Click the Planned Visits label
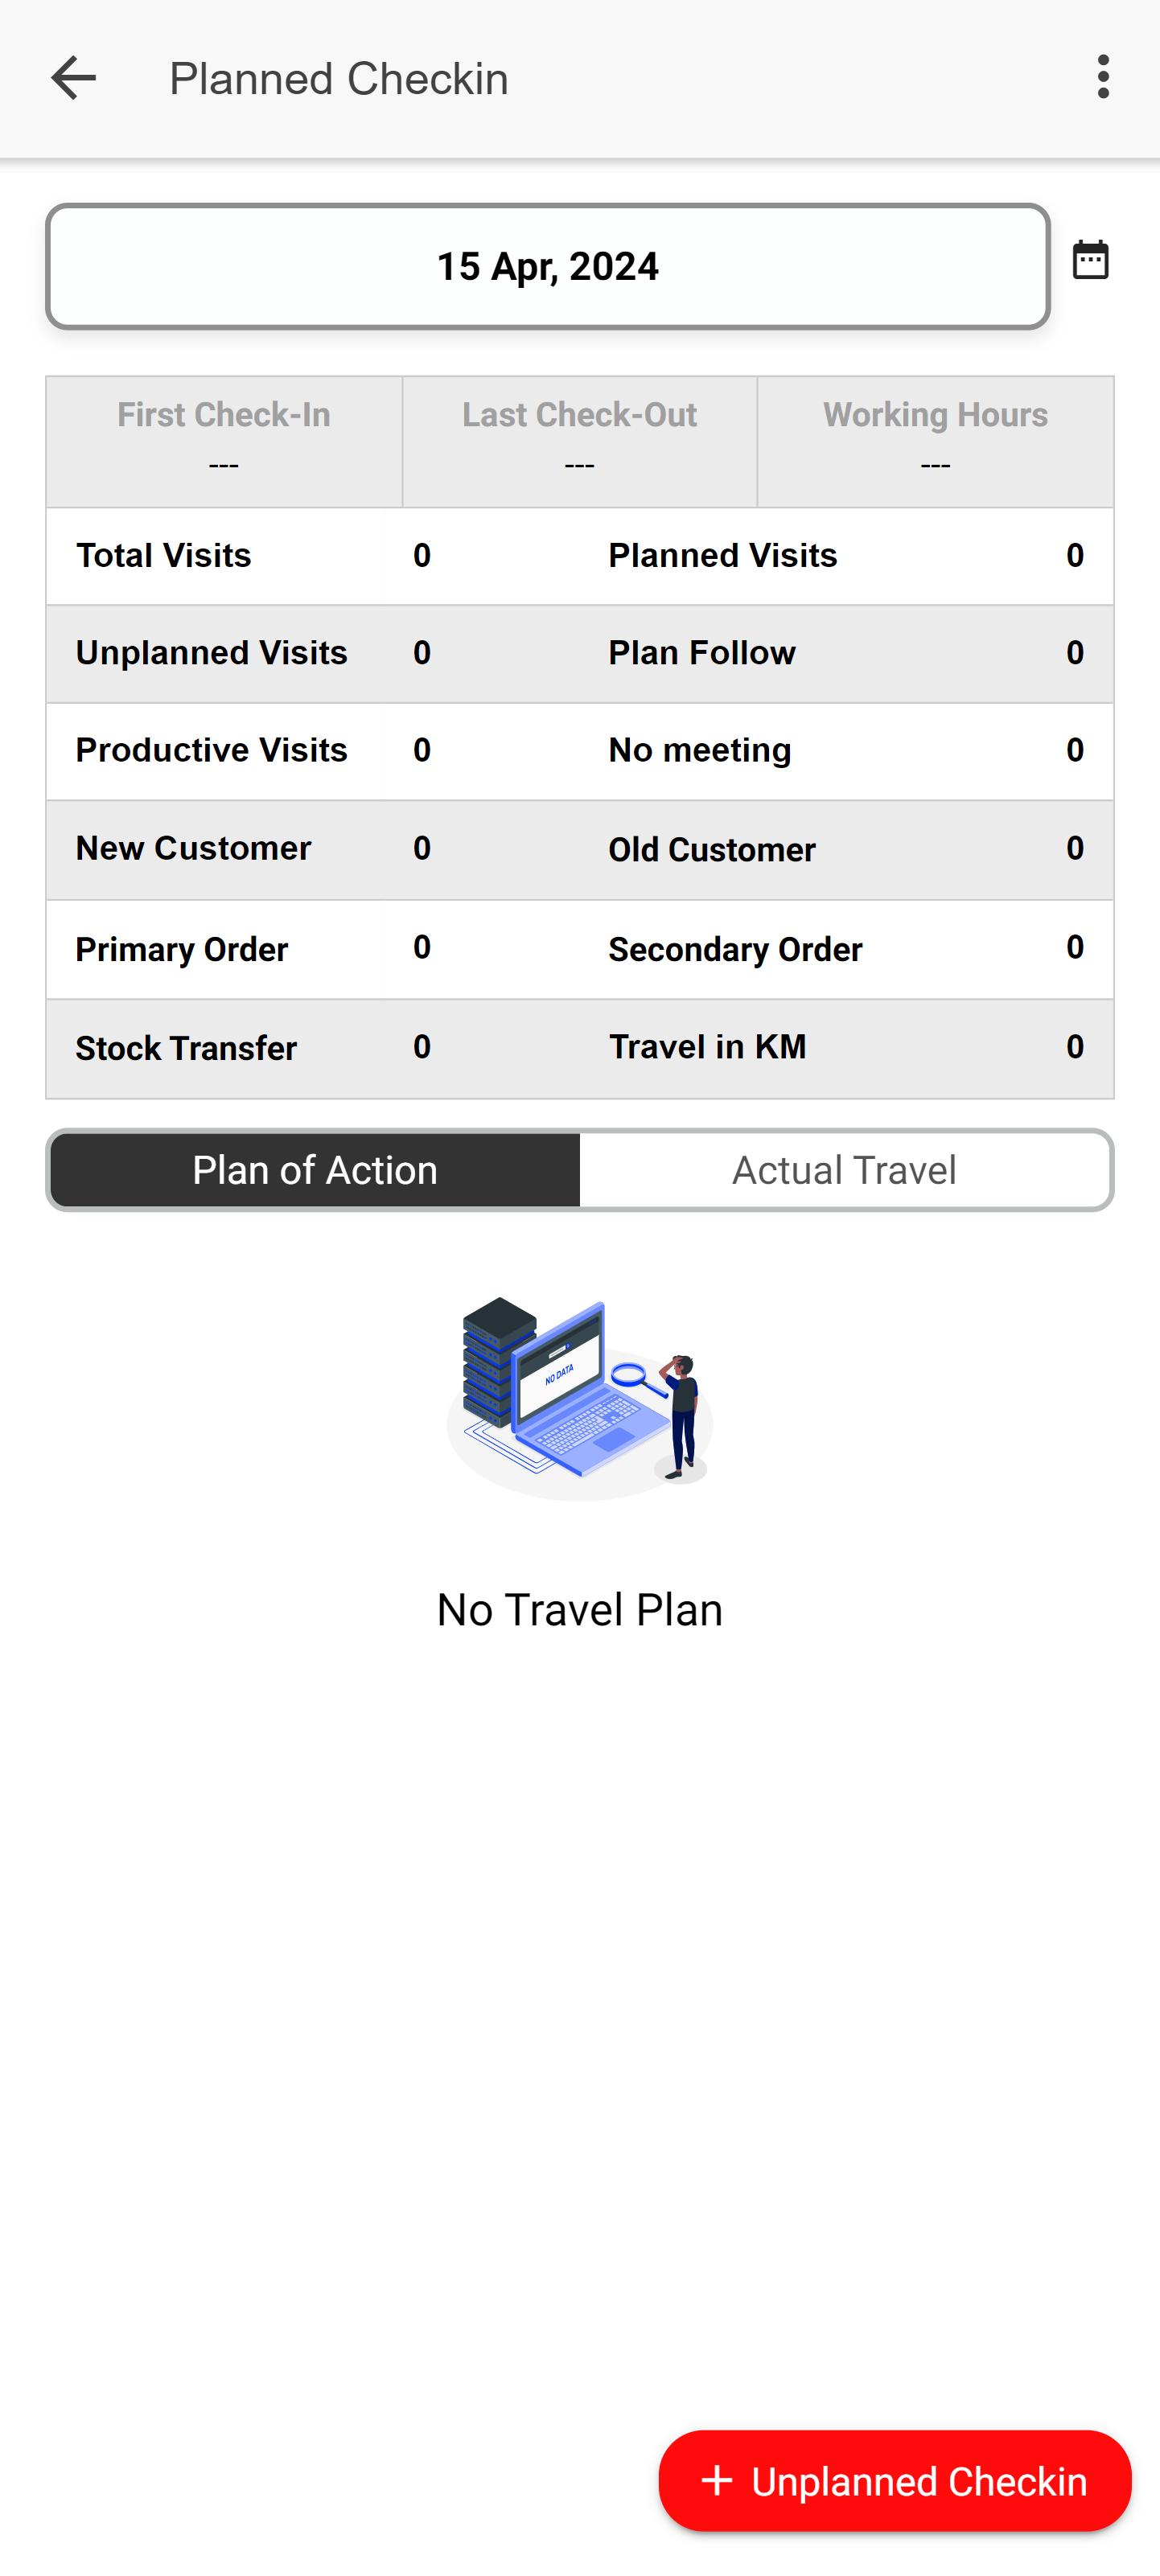 coord(723,556)
